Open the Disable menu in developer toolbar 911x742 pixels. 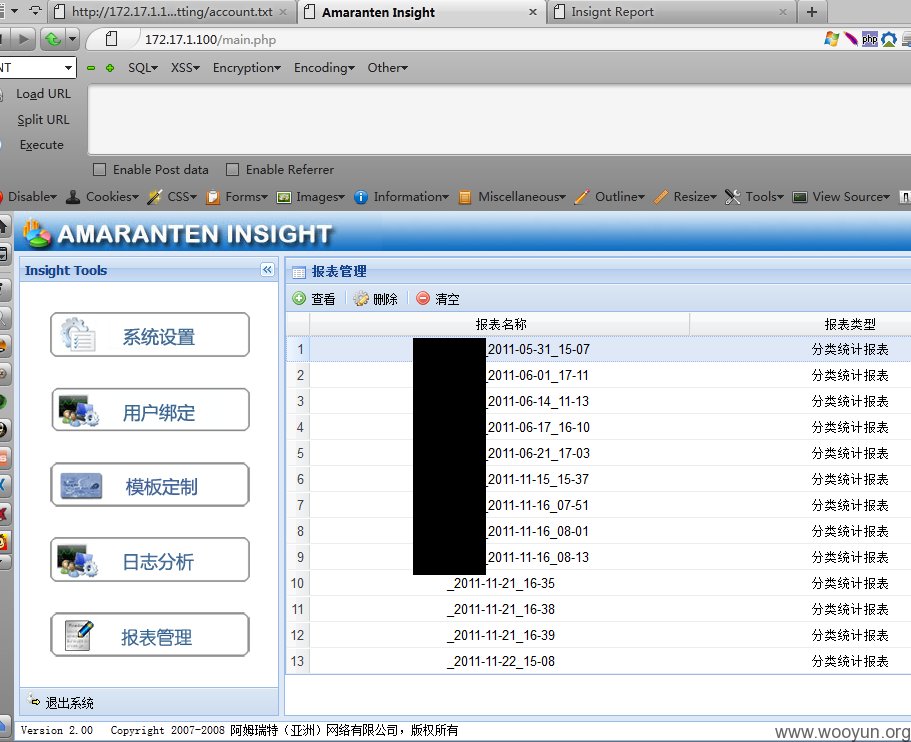[x=33, y=197]
